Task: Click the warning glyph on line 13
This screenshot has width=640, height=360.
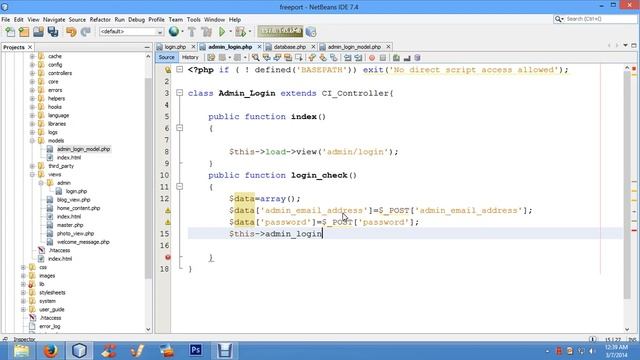Action: point(168,211)
